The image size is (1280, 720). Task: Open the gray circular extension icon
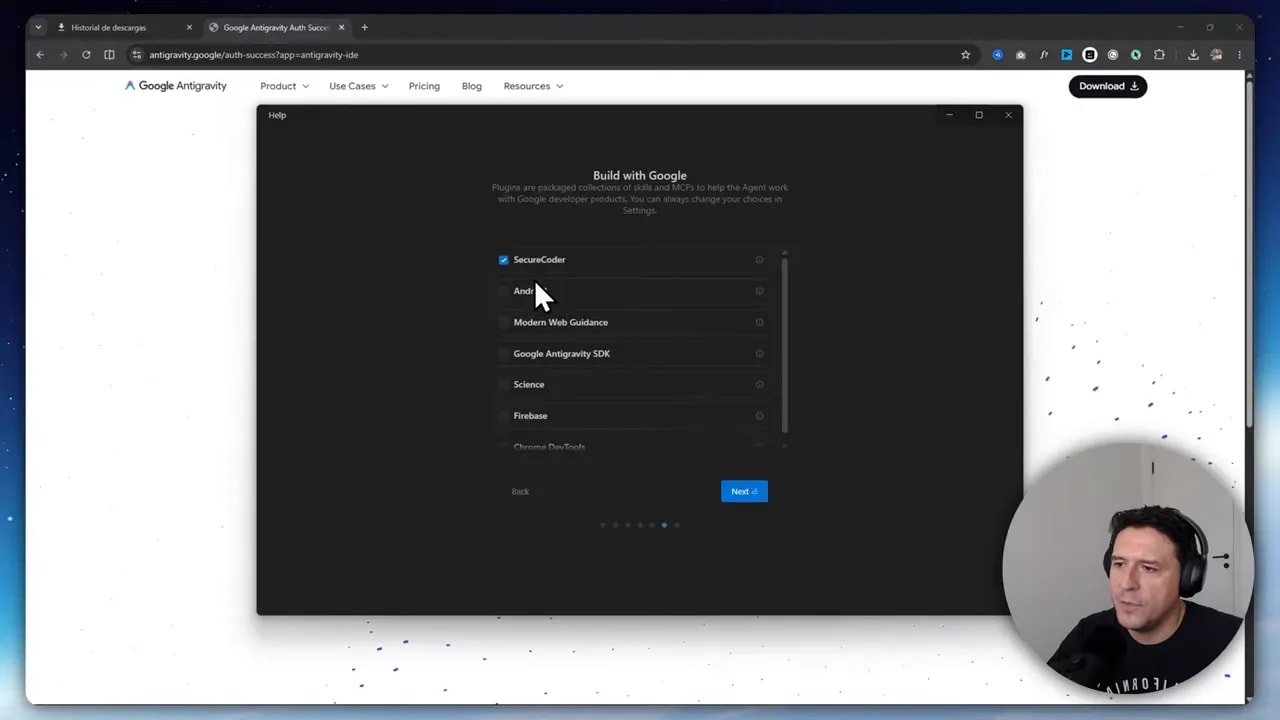pos(1113,55)
